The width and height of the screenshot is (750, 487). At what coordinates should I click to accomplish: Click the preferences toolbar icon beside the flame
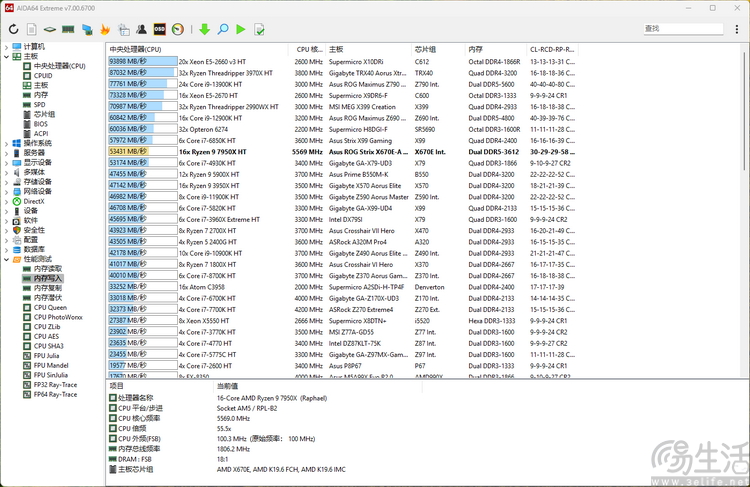[123, 30]
